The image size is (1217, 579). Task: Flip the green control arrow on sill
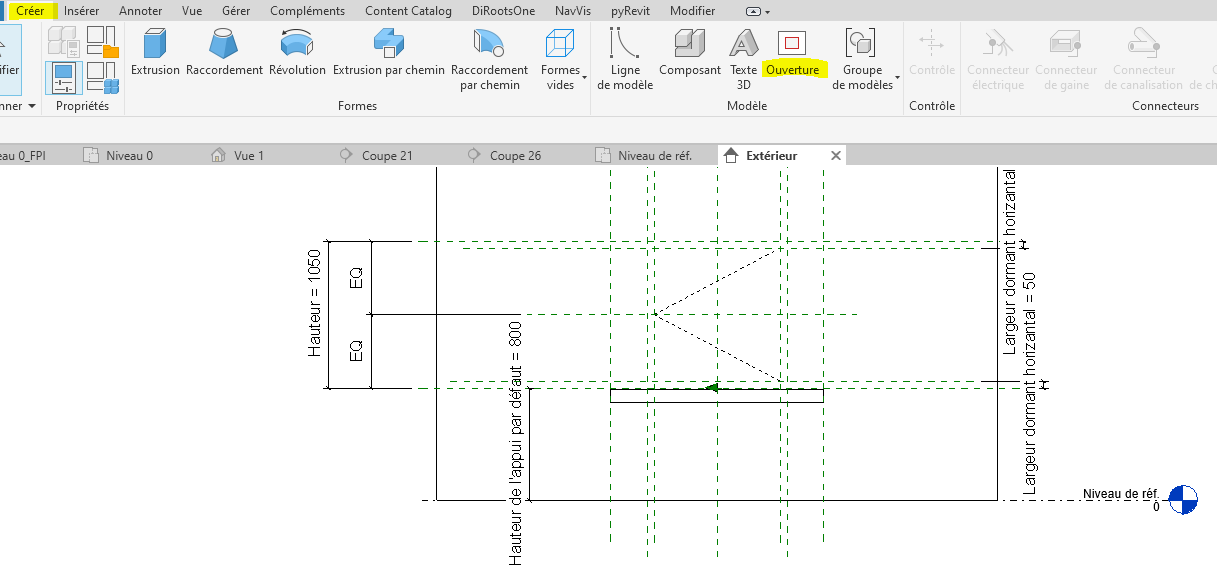click(x=711, y=388)
